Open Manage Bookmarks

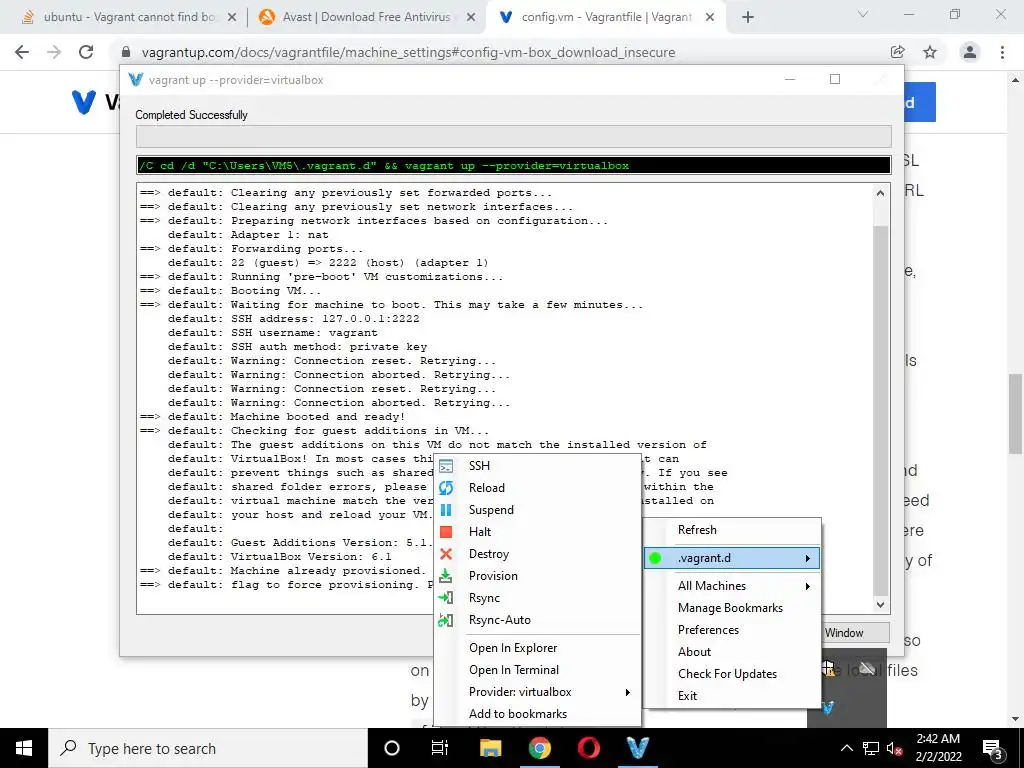click(x=732, y=608)
